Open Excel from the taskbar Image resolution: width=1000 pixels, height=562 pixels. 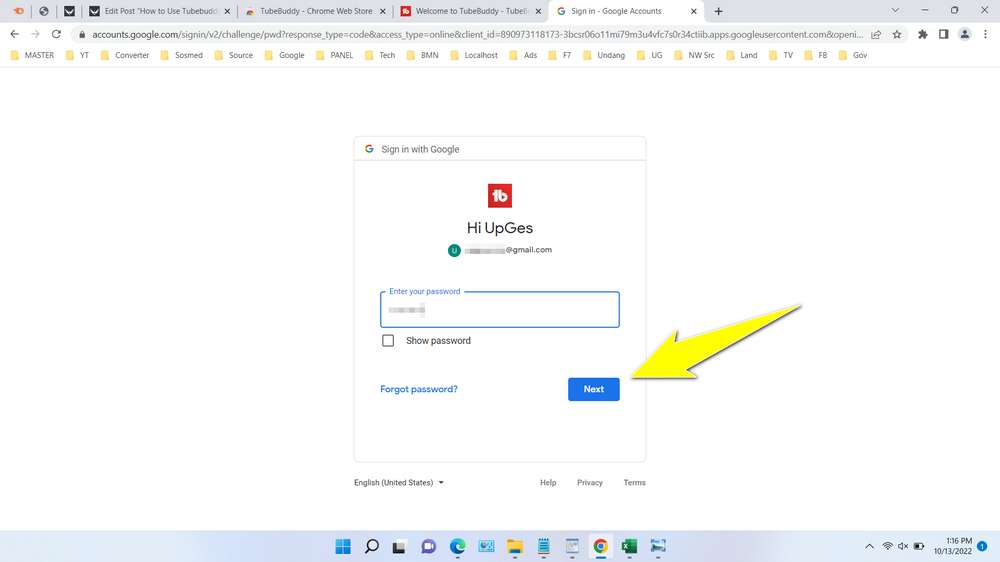pos(629,547)
